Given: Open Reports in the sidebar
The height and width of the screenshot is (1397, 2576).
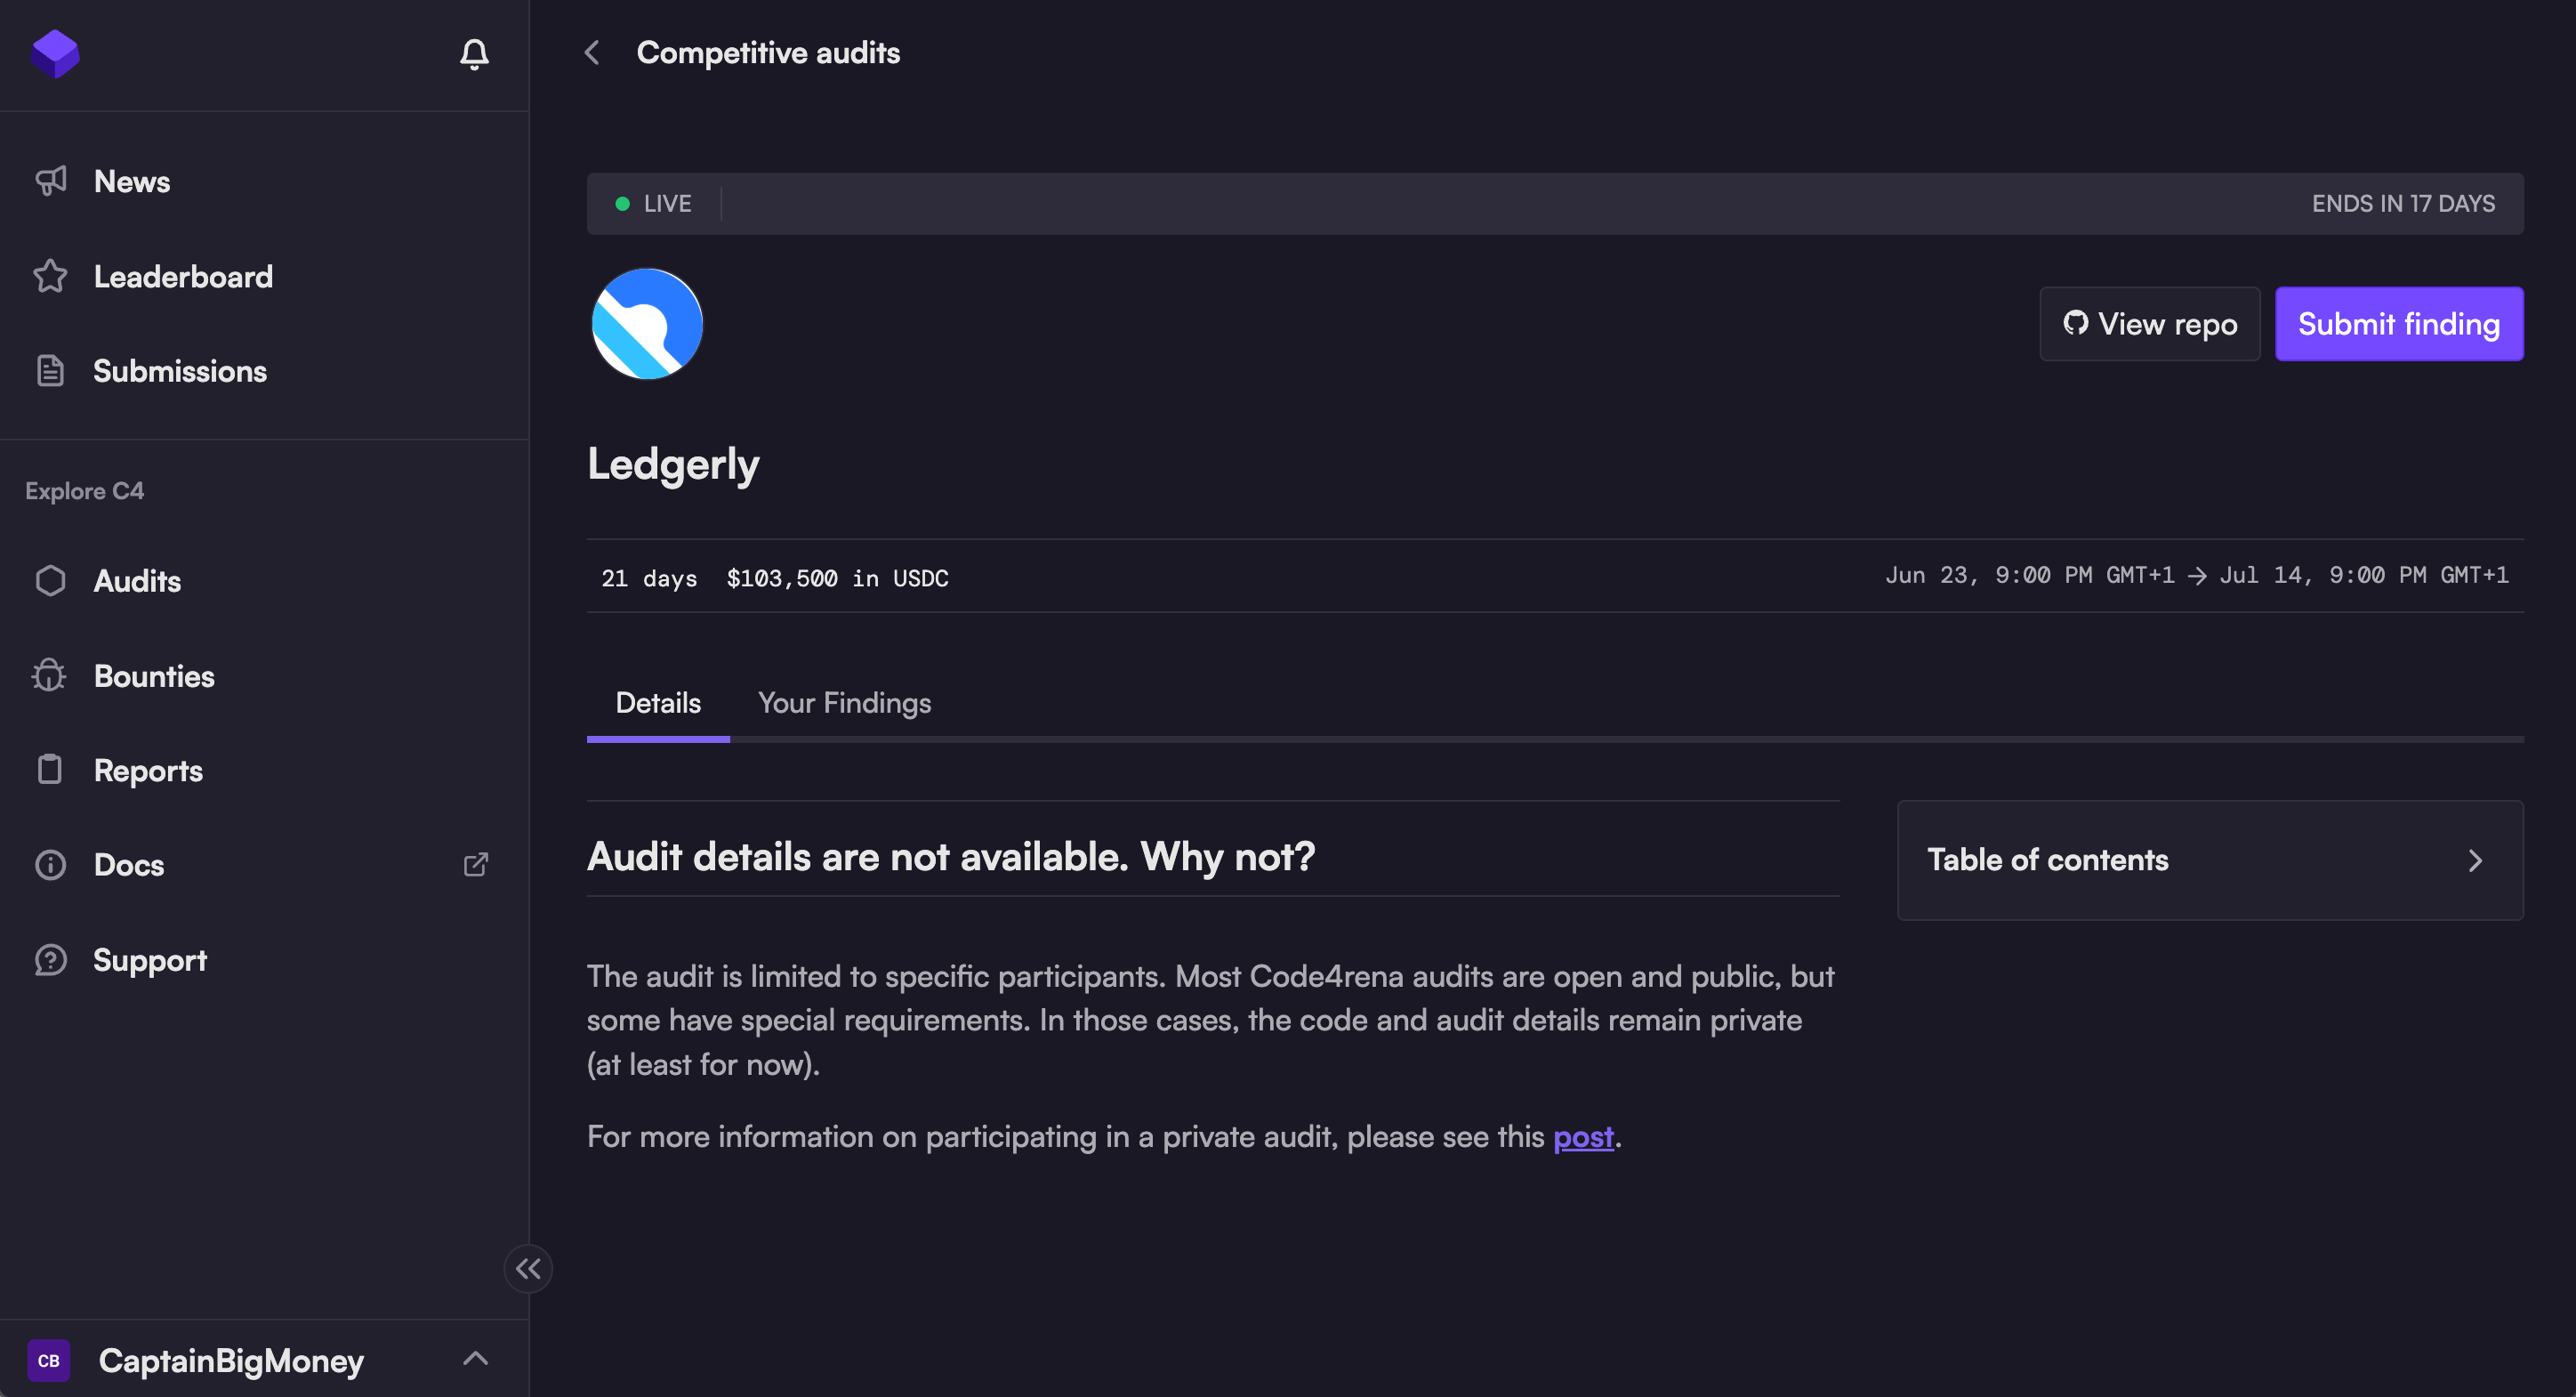Looking at the screenshot, I should click(x=148, y=770).
